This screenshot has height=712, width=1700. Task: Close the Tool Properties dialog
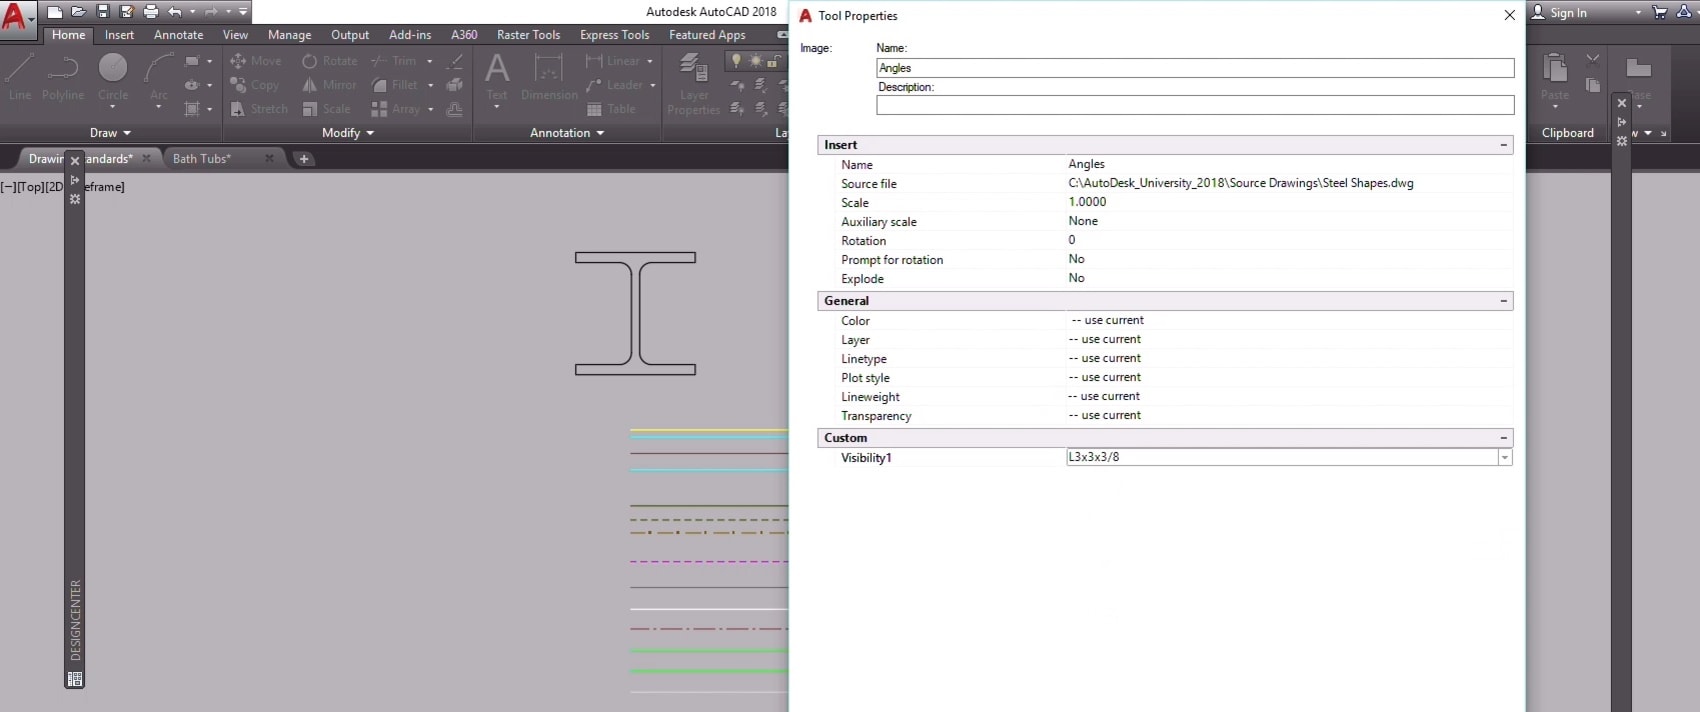coord(1510,15)
